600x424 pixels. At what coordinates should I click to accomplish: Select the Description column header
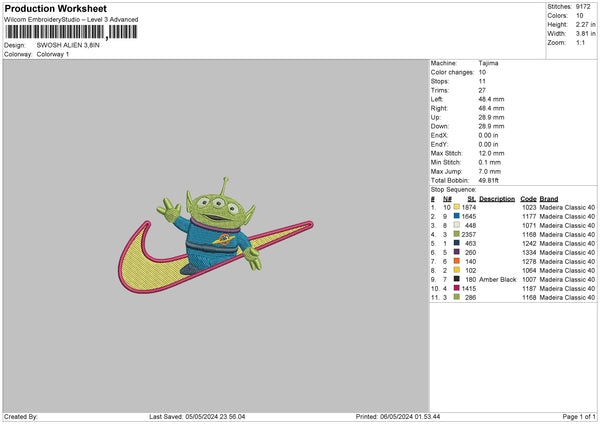coord(497,199)
